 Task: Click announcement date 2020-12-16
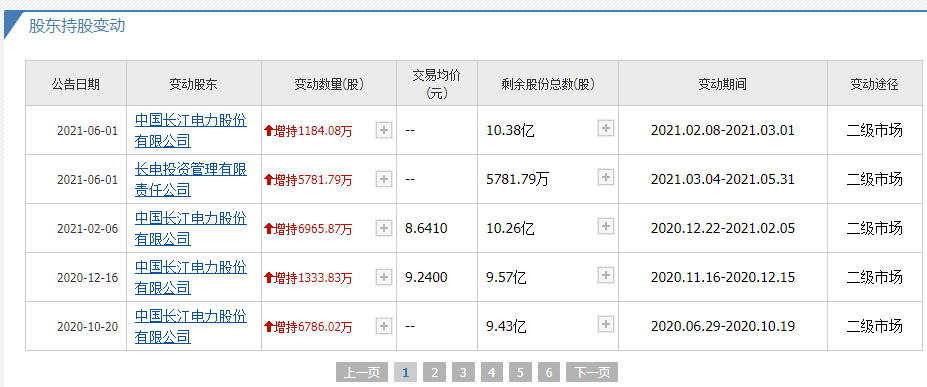pyautogui.click(x=87, y=278)
